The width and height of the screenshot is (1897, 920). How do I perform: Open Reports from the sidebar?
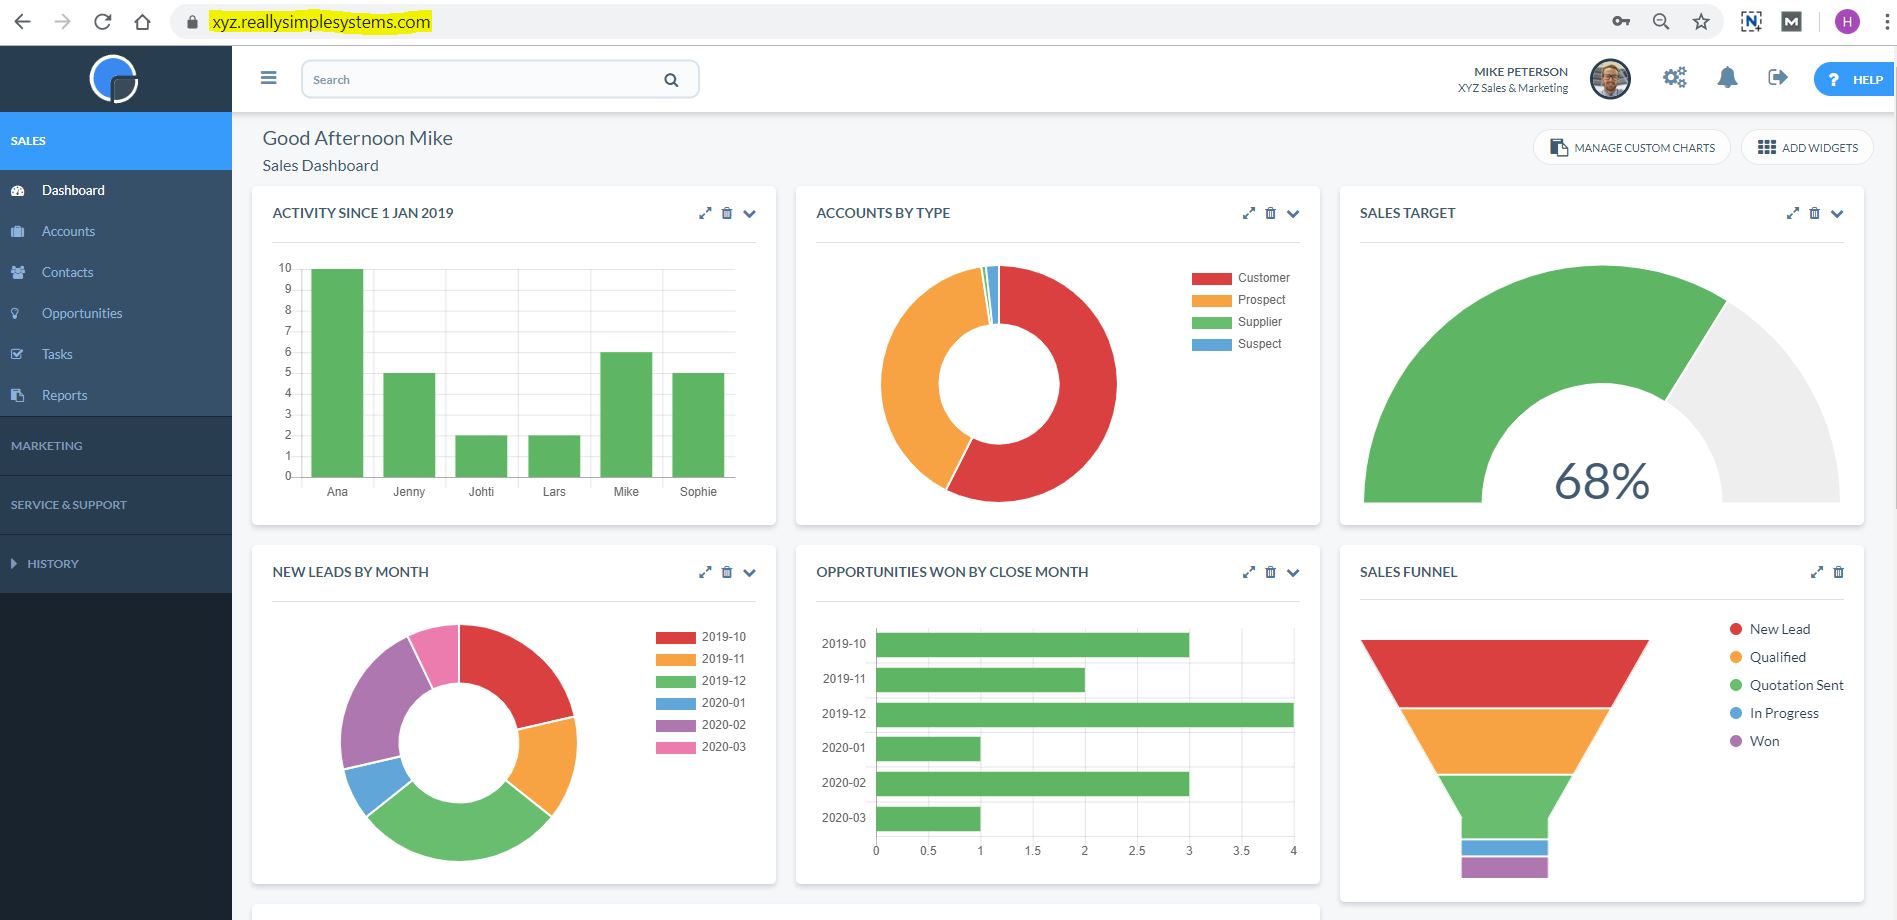pos(63,394)
